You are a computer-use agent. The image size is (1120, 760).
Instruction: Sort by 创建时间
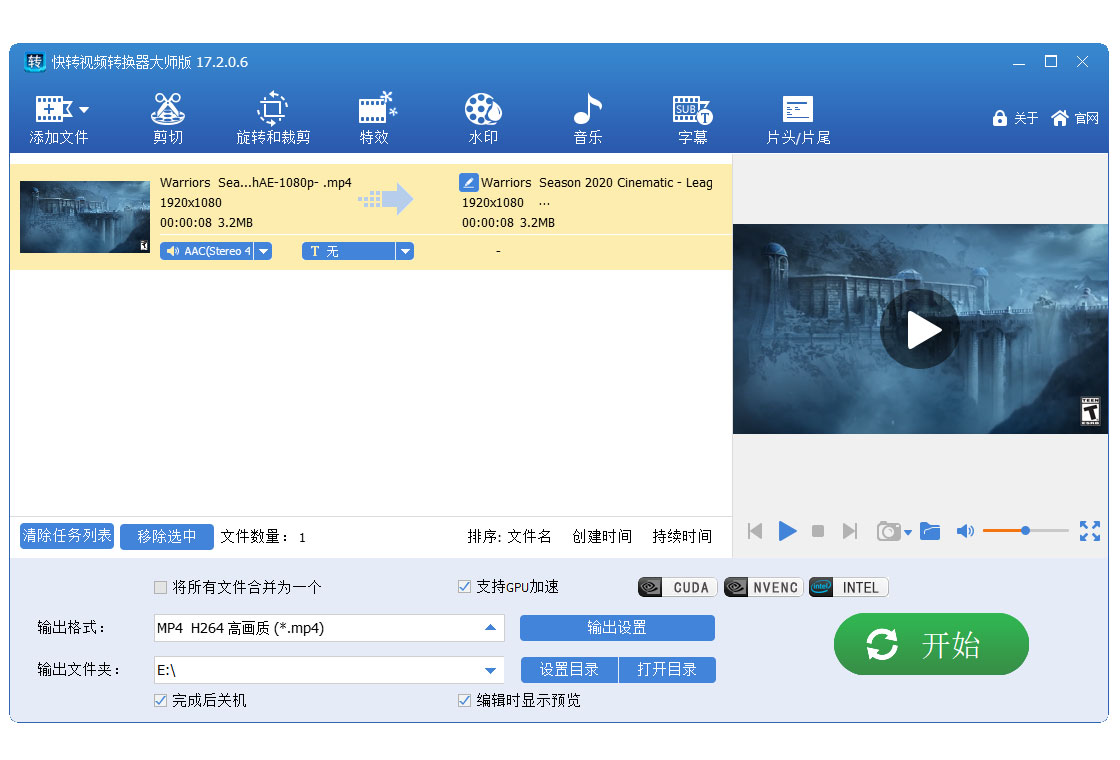coord(602,536)
